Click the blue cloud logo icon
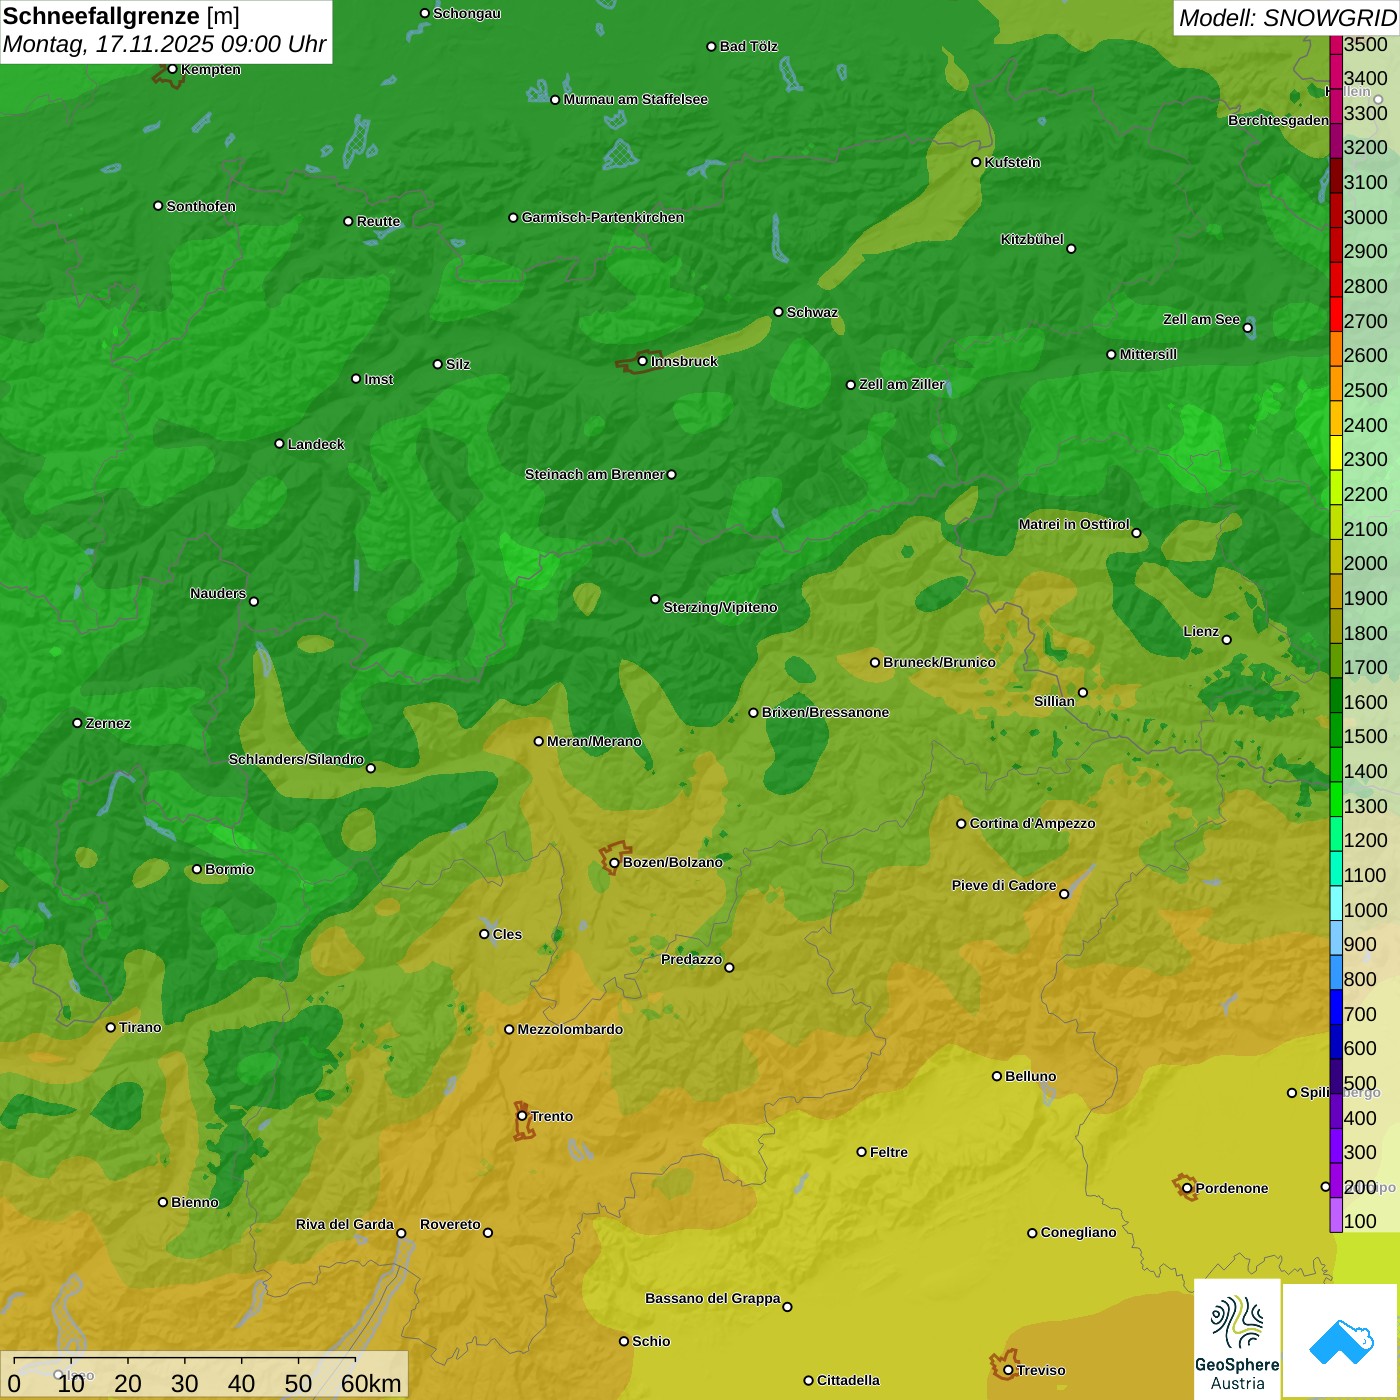The height and width of the screenshot is (1400, 1400). tap(1341, 1341)
